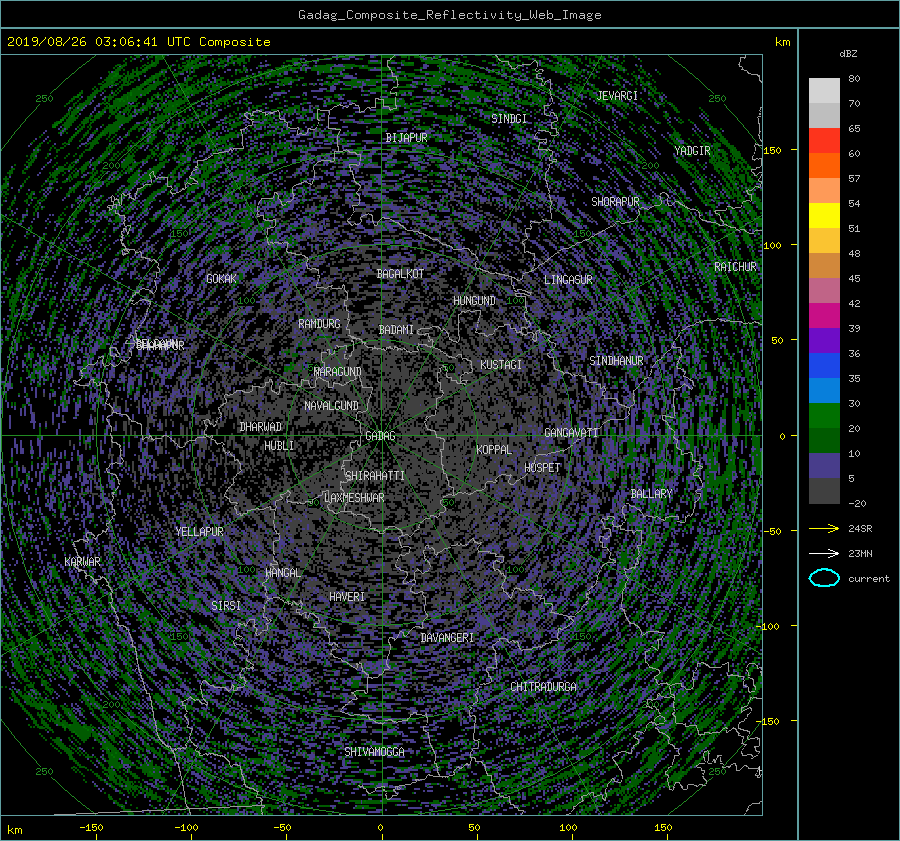Click the BAGALKOT city label
This screenshot has width=900, height=841.
(x=400, y=274)
